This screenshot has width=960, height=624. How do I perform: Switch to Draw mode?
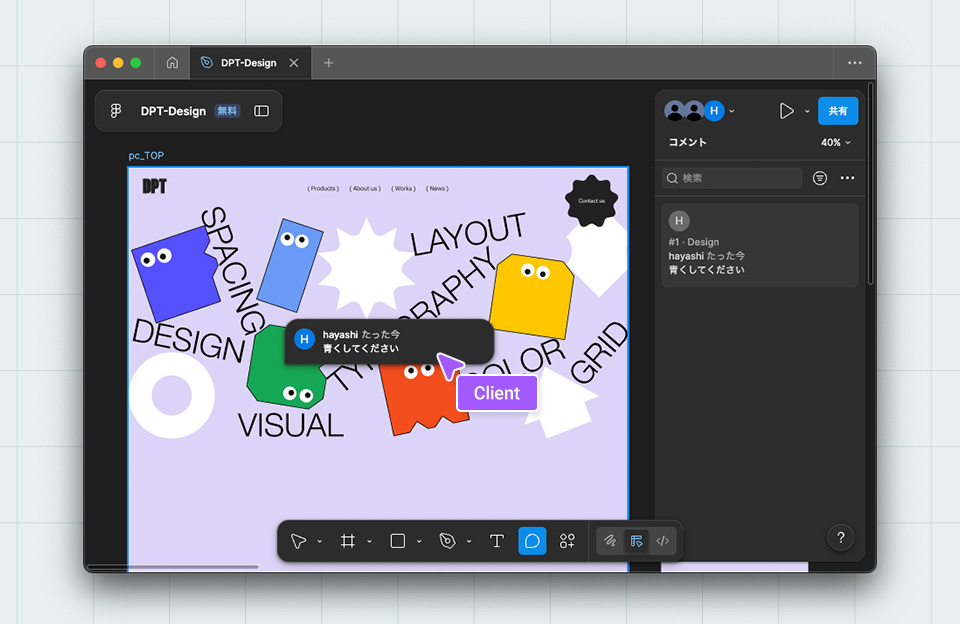point(609,541)
